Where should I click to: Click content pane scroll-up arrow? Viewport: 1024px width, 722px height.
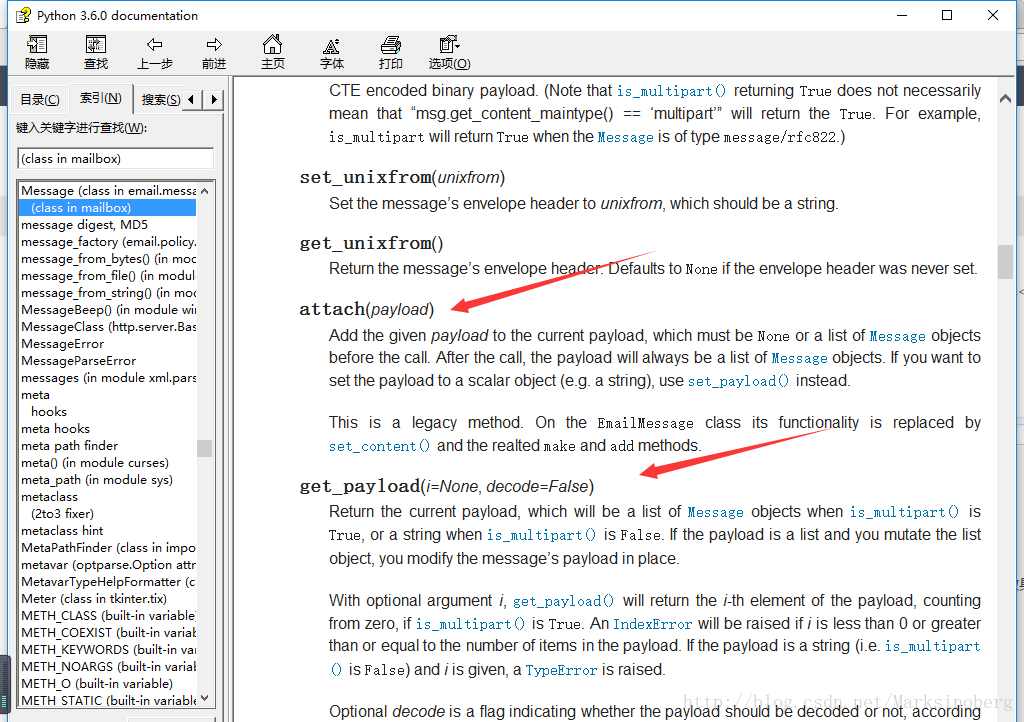coord(1006,99)
